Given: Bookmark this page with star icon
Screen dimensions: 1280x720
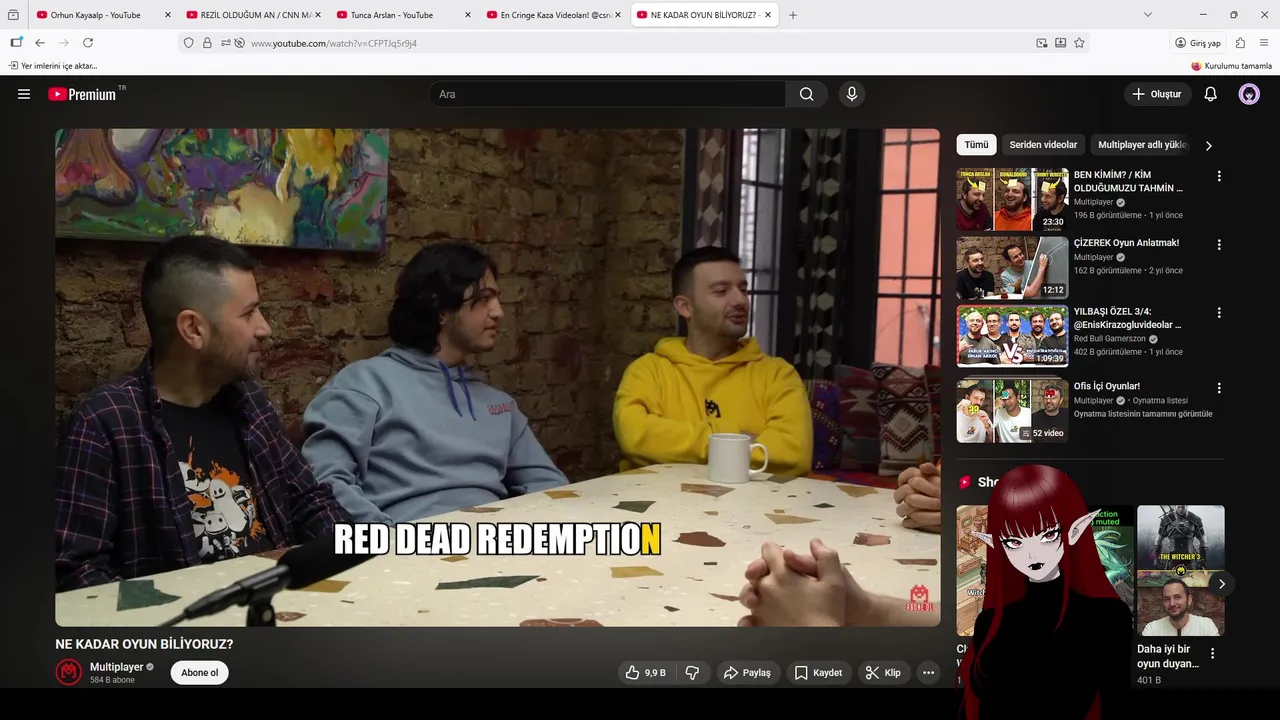Looking at the screenshot, I should point(1079,43).
